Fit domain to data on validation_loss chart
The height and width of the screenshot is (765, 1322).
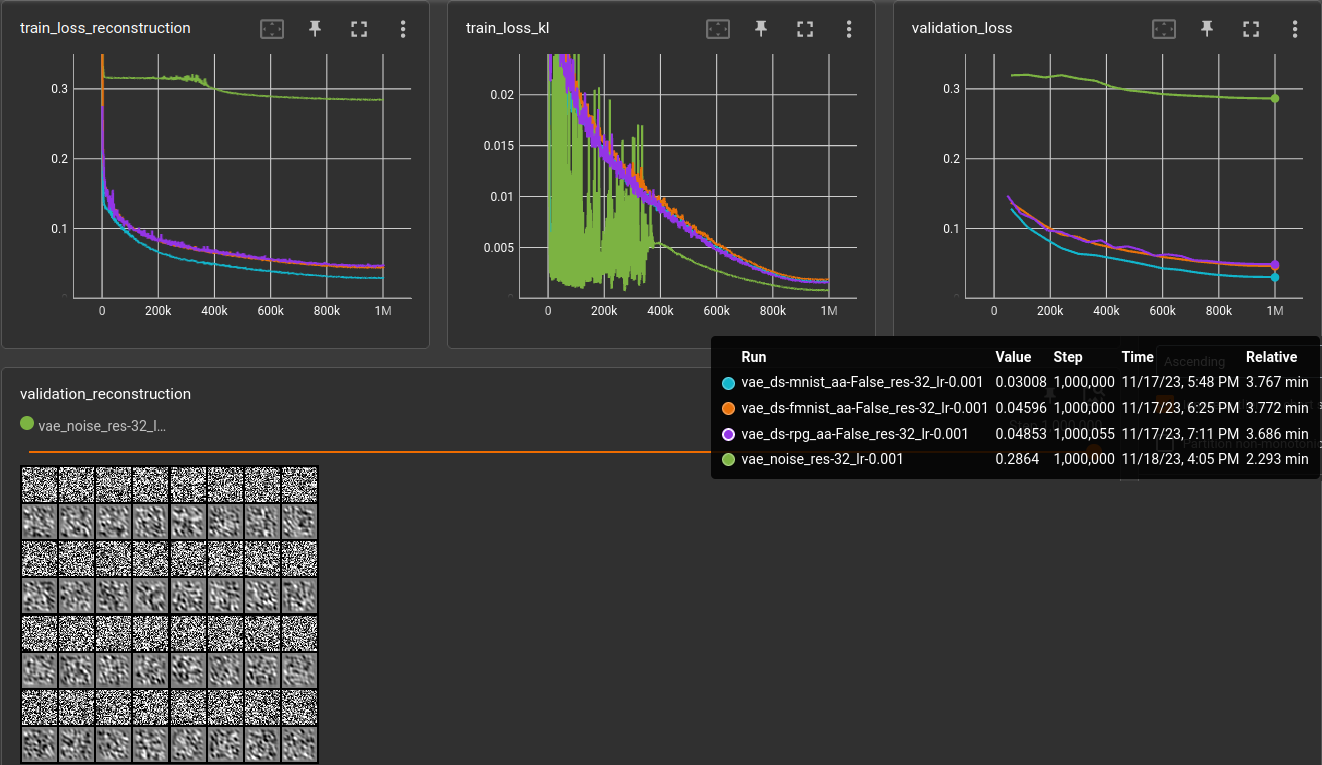point(1163,29)
